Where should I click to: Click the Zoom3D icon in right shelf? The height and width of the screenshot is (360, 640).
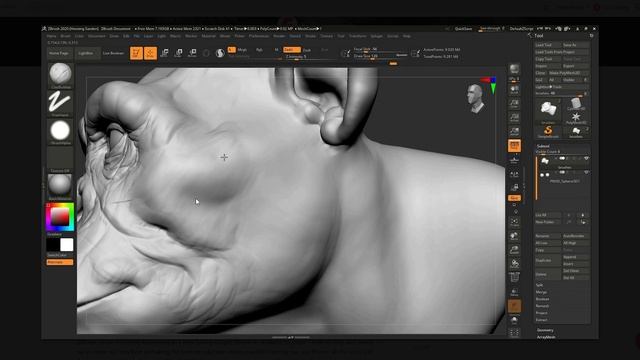(x=514, y=250)
